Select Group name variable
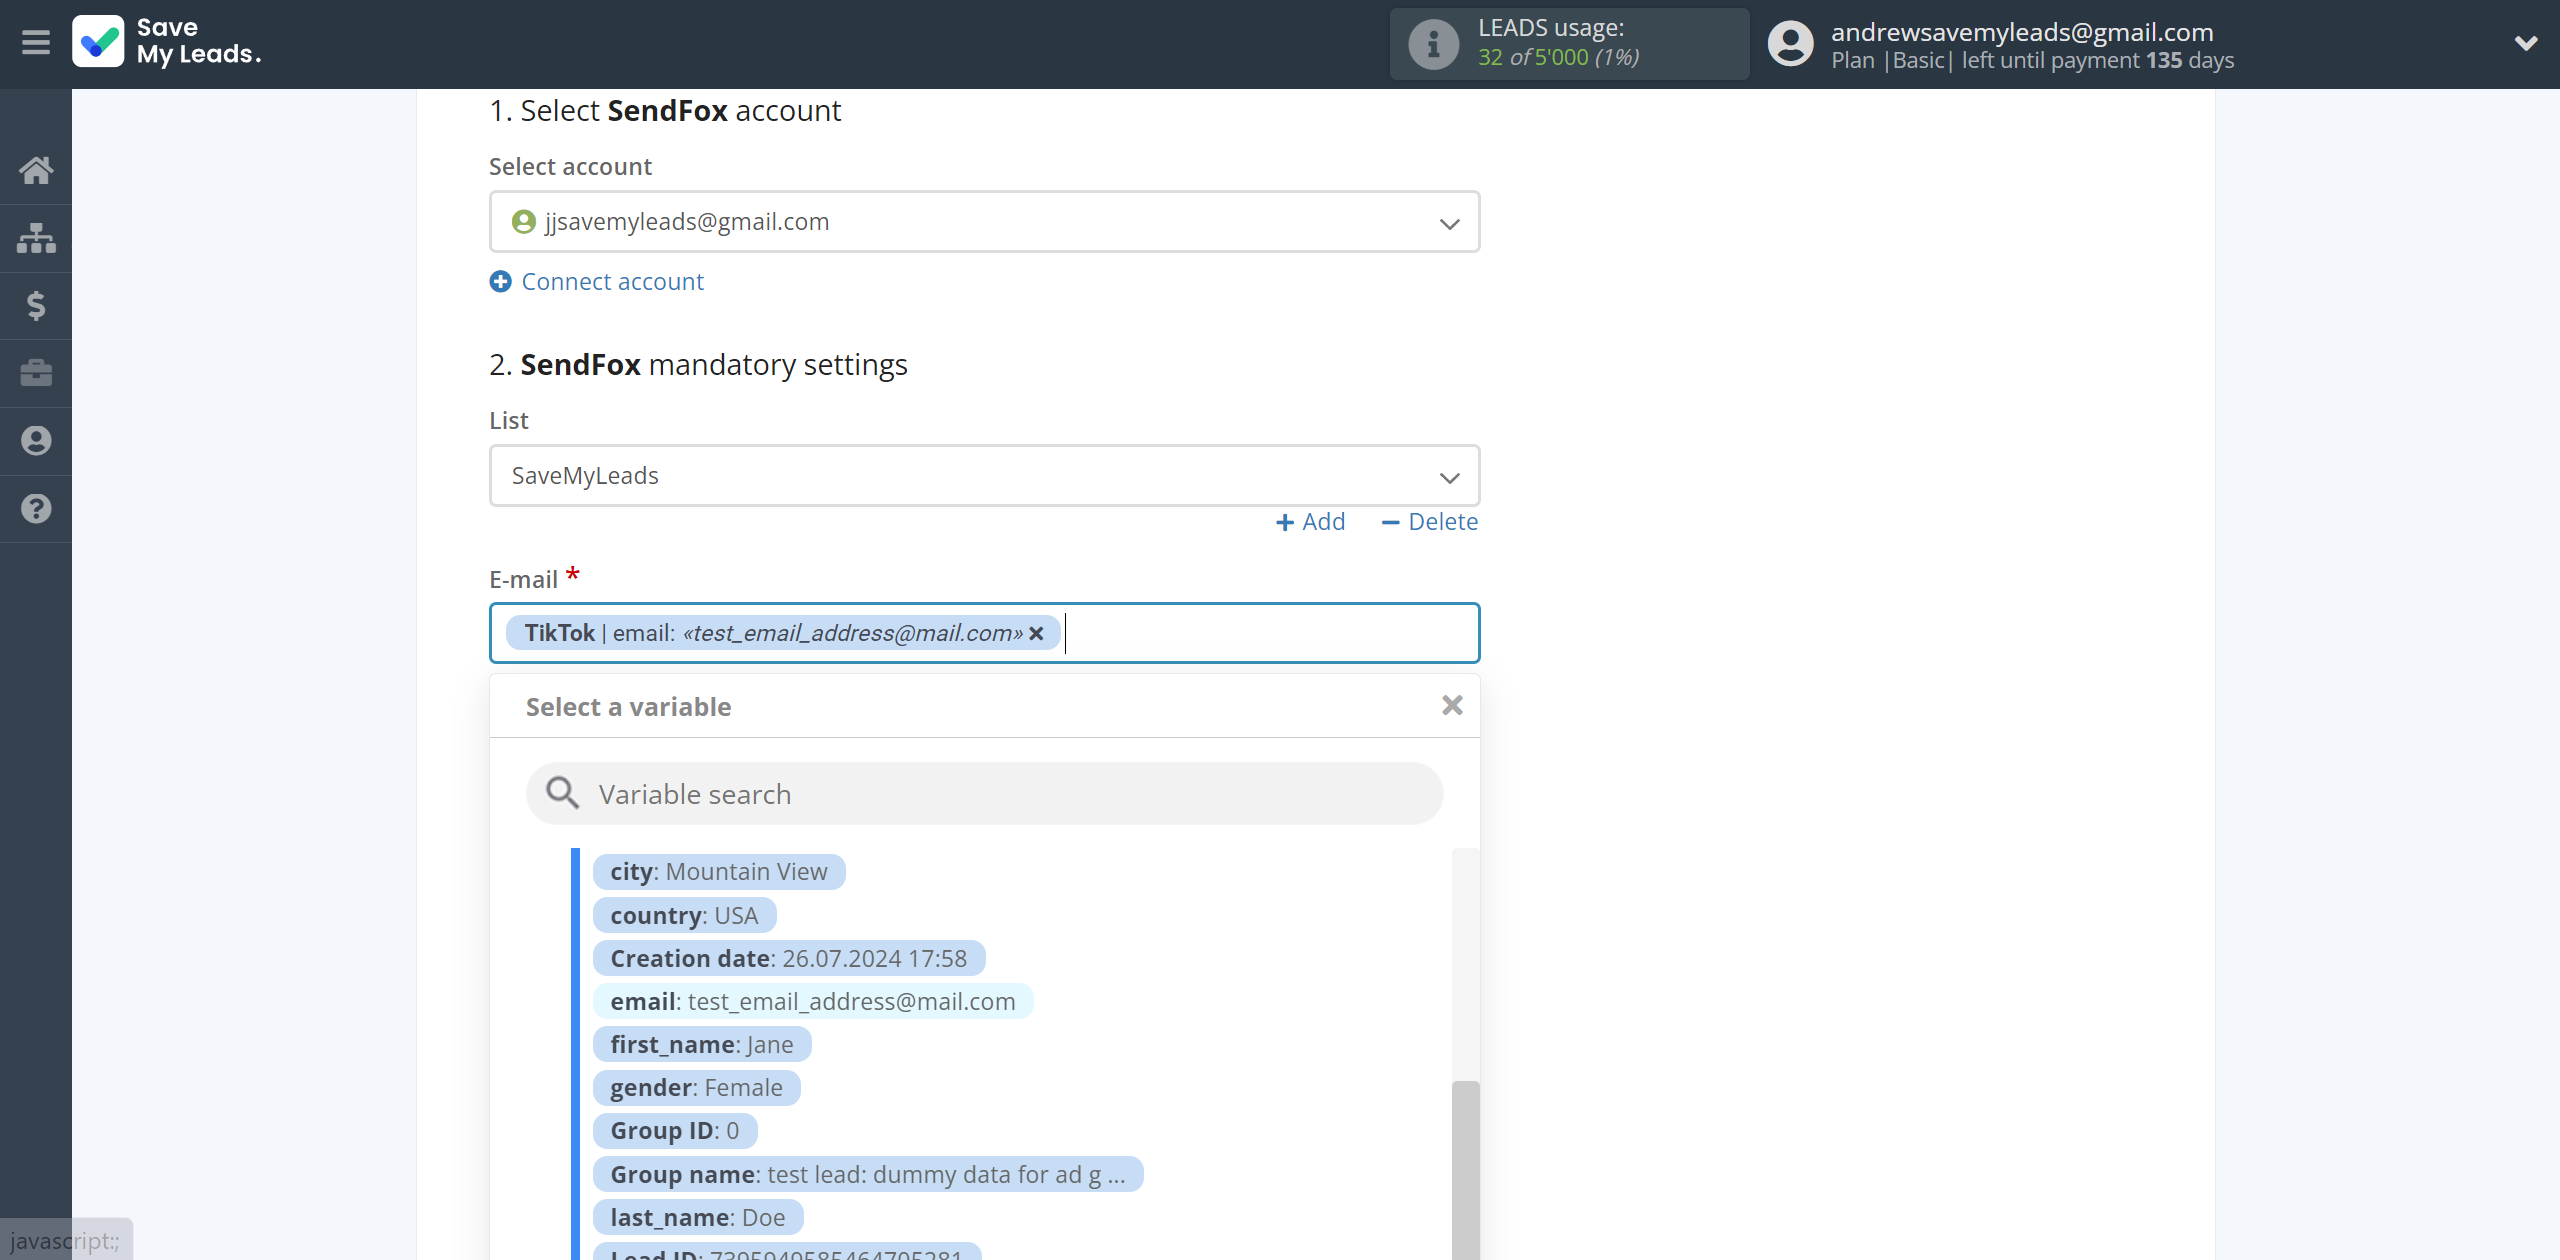Image resolution: width=2560 pixels, height=1260 pixels. [868, 1175]
